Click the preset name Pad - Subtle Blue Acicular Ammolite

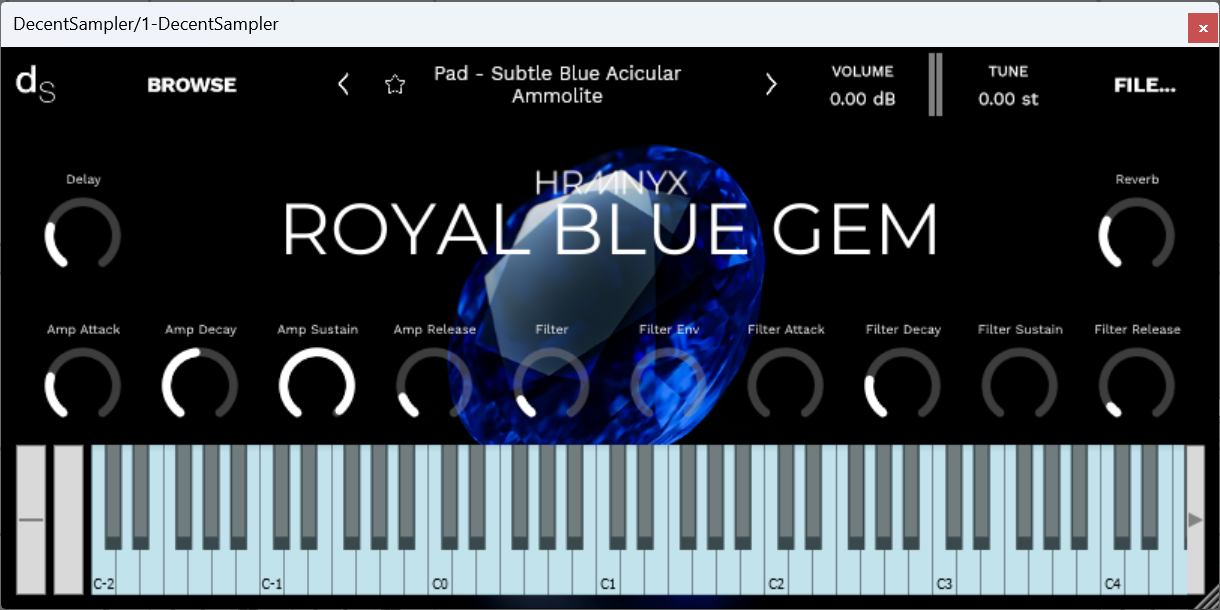(557, 84)
